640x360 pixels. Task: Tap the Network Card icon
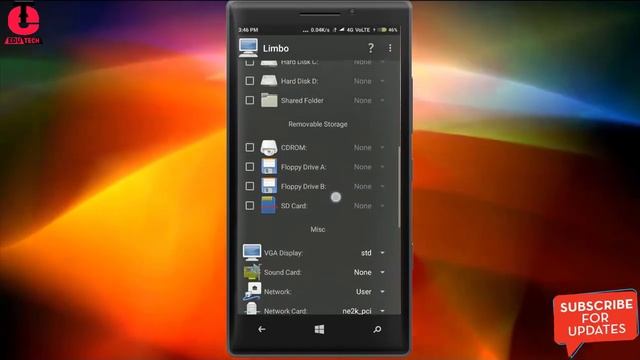(x=252, y=309)
